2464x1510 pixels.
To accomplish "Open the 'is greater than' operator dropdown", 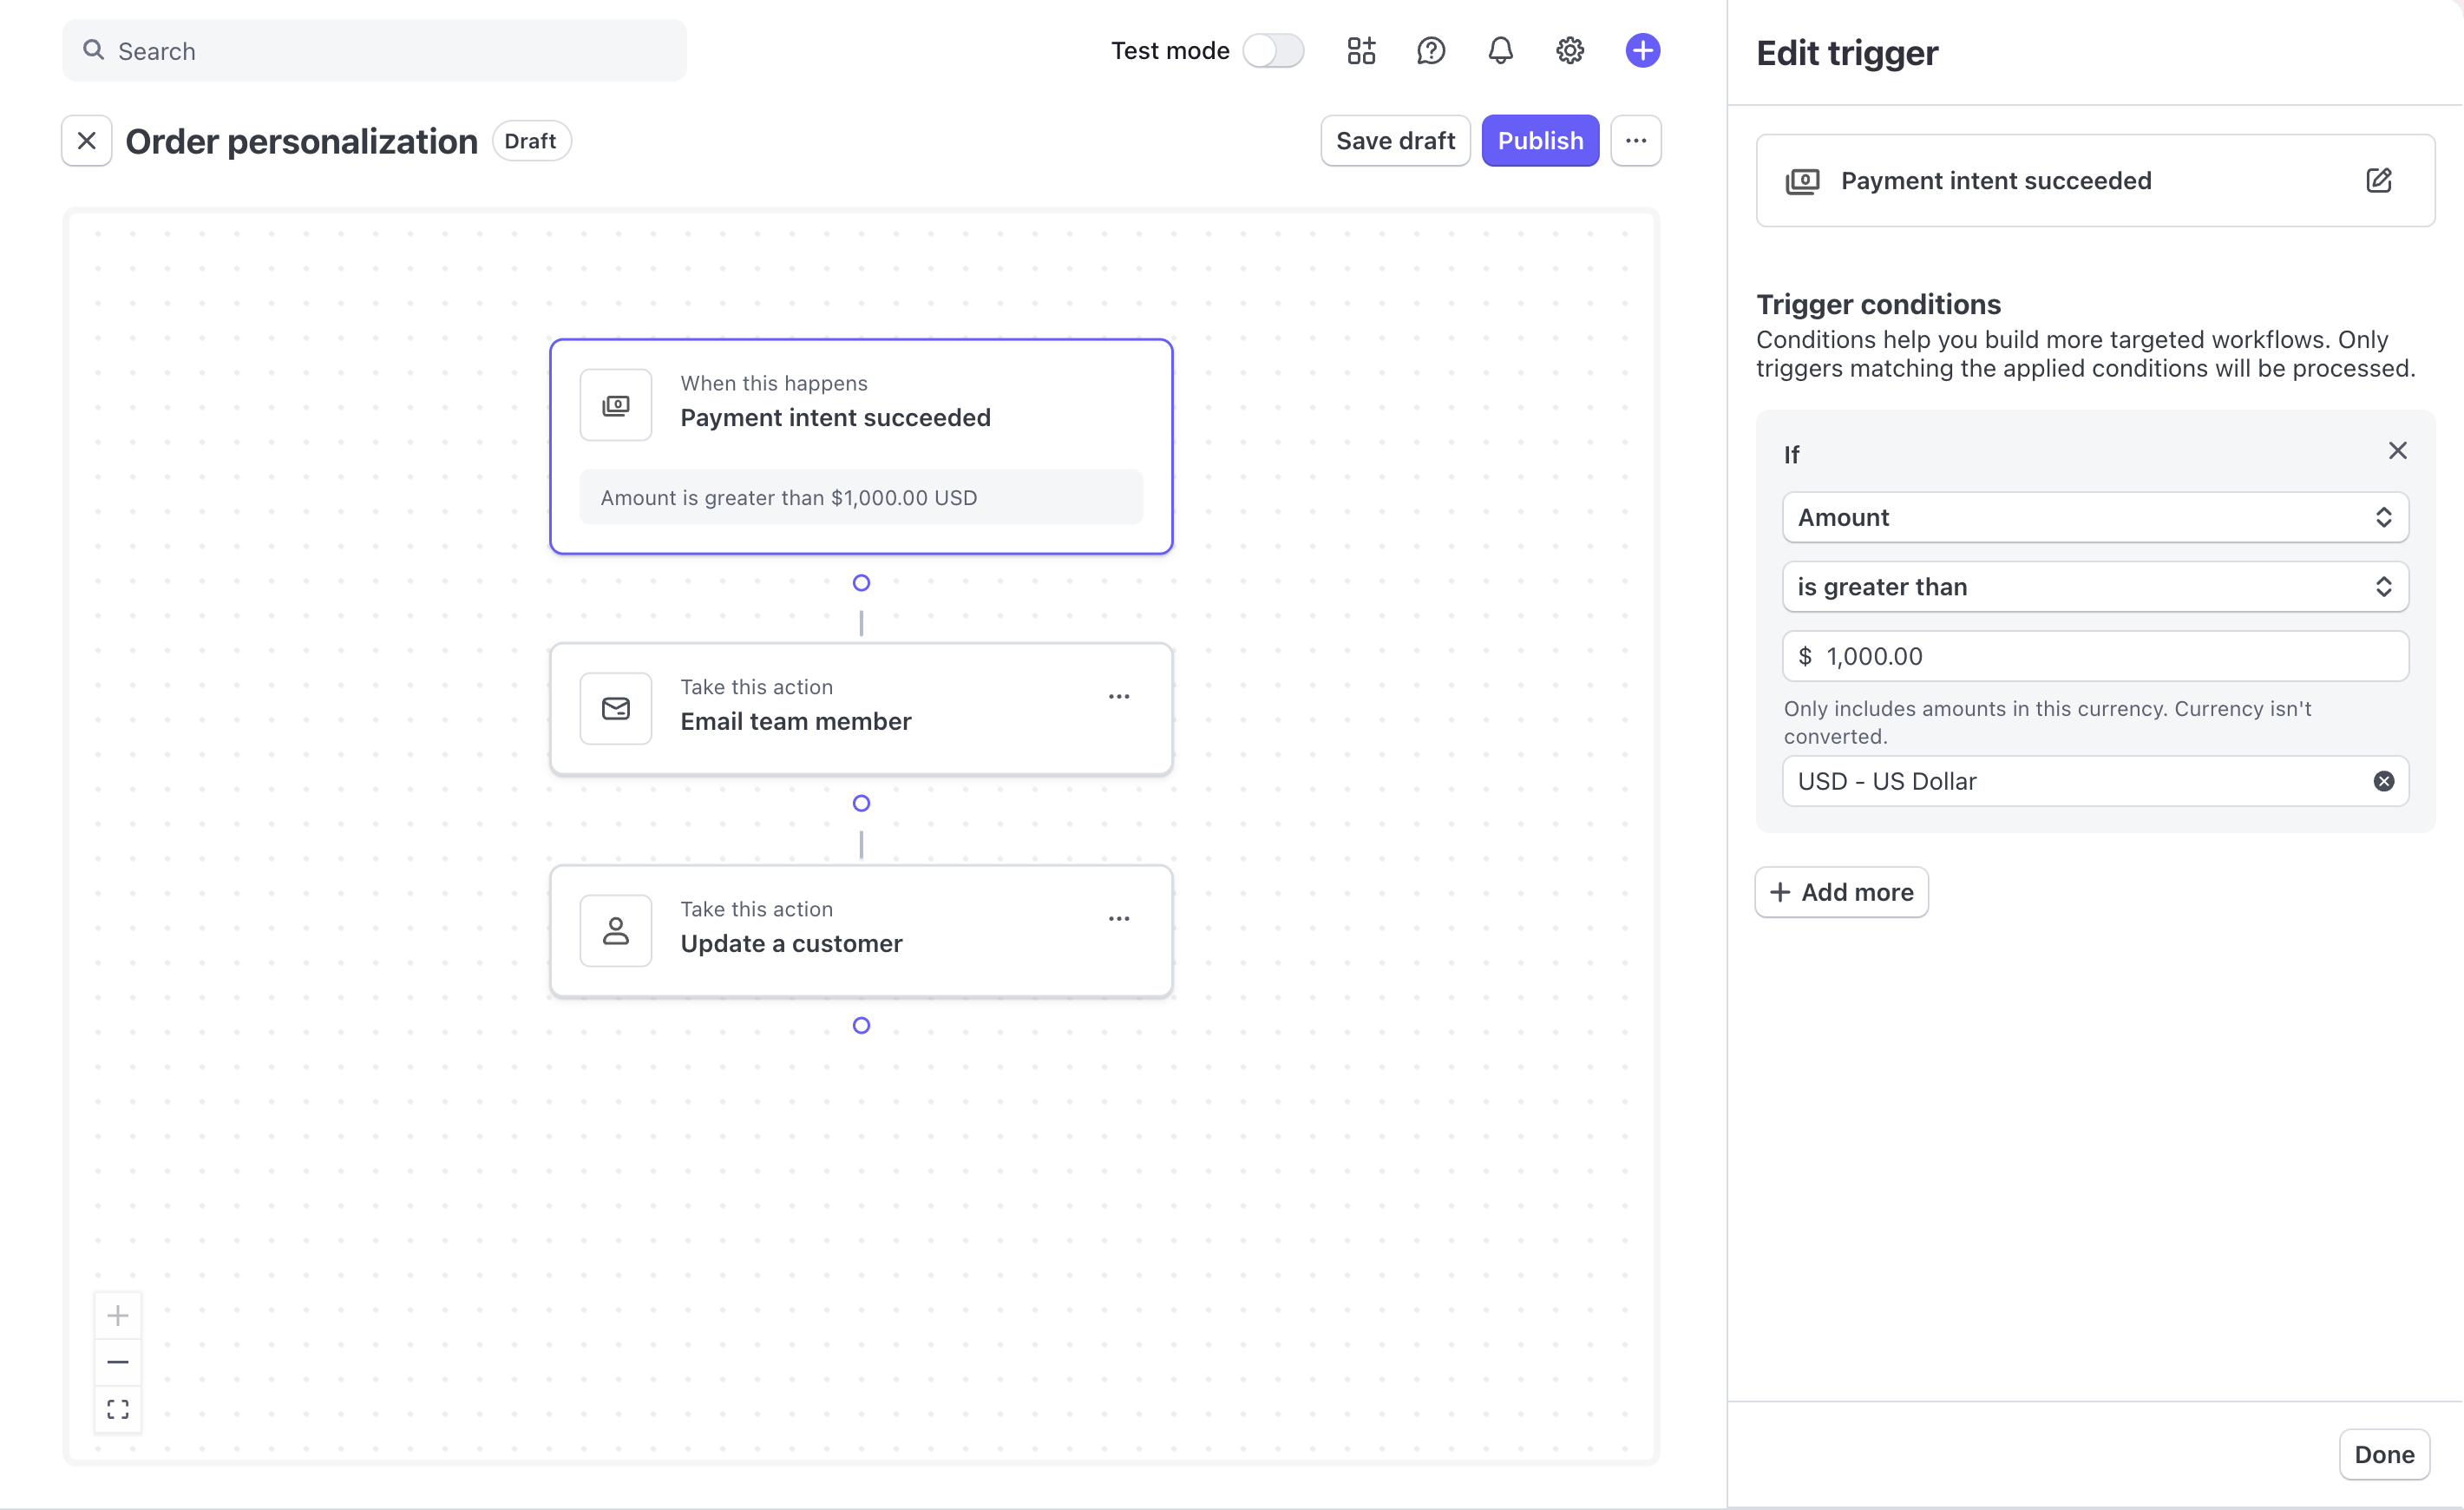I will (x=2094, y=587).
